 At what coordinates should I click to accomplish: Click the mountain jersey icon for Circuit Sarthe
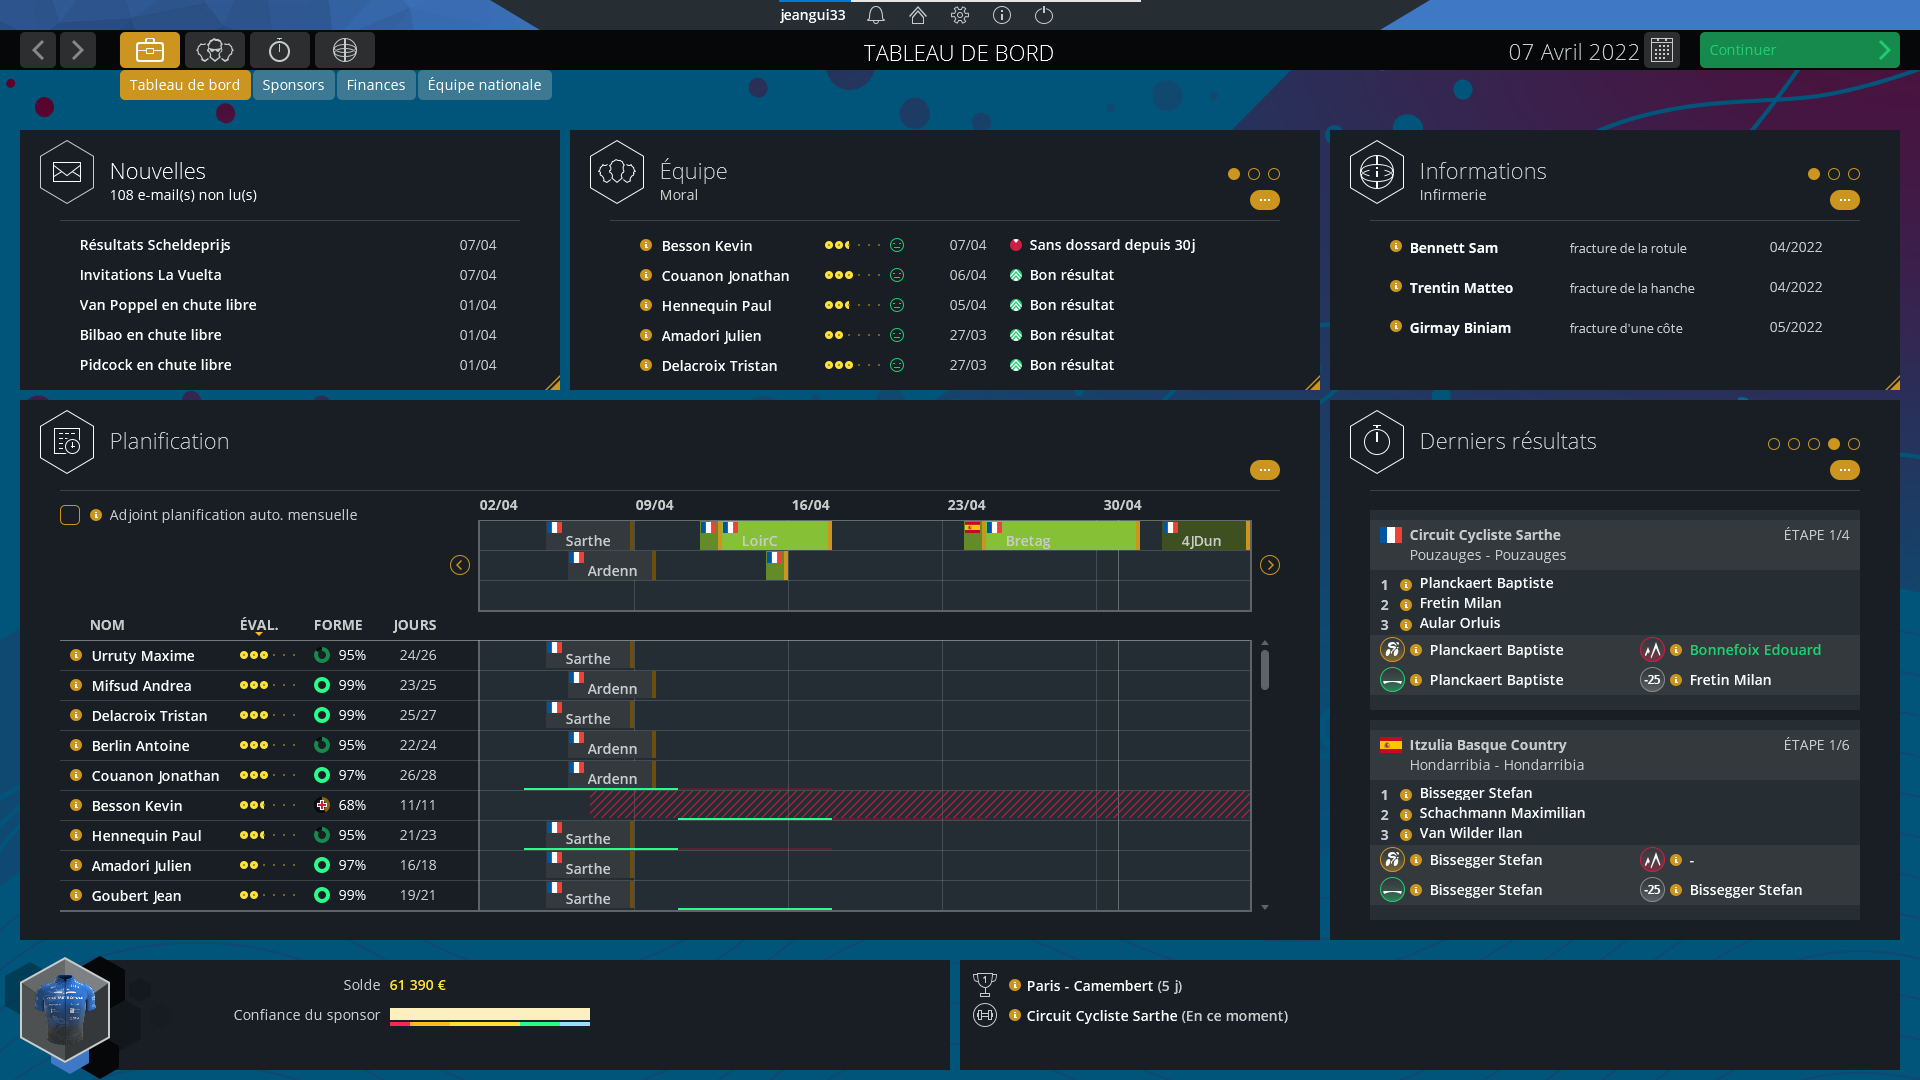(x=1652, y=650)
